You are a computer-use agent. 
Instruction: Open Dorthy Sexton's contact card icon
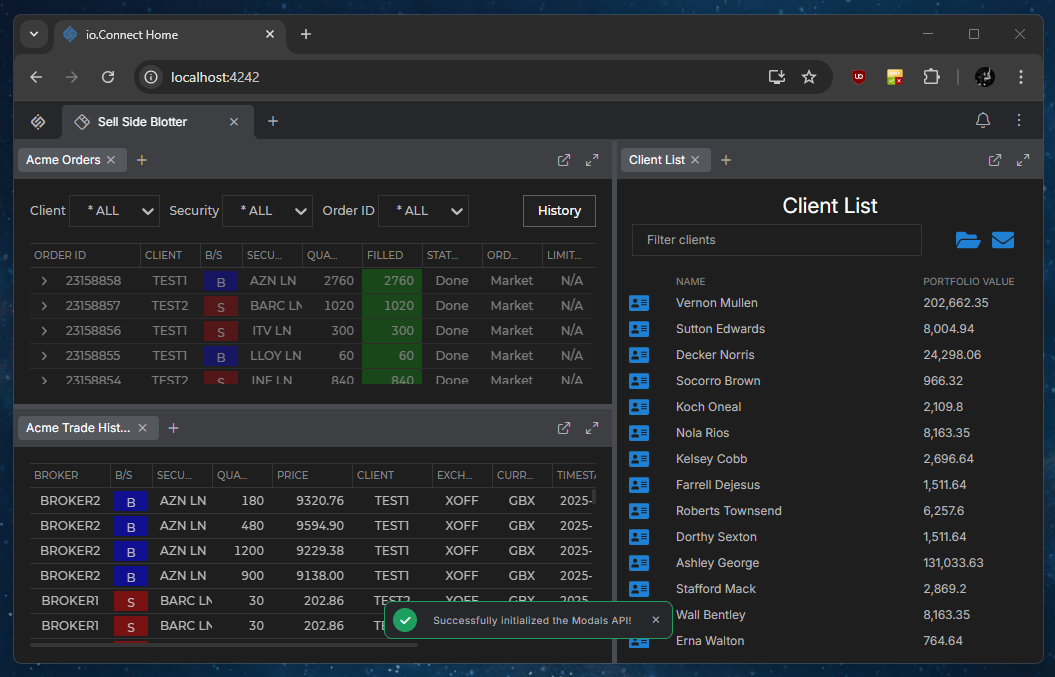click(639, 537)
